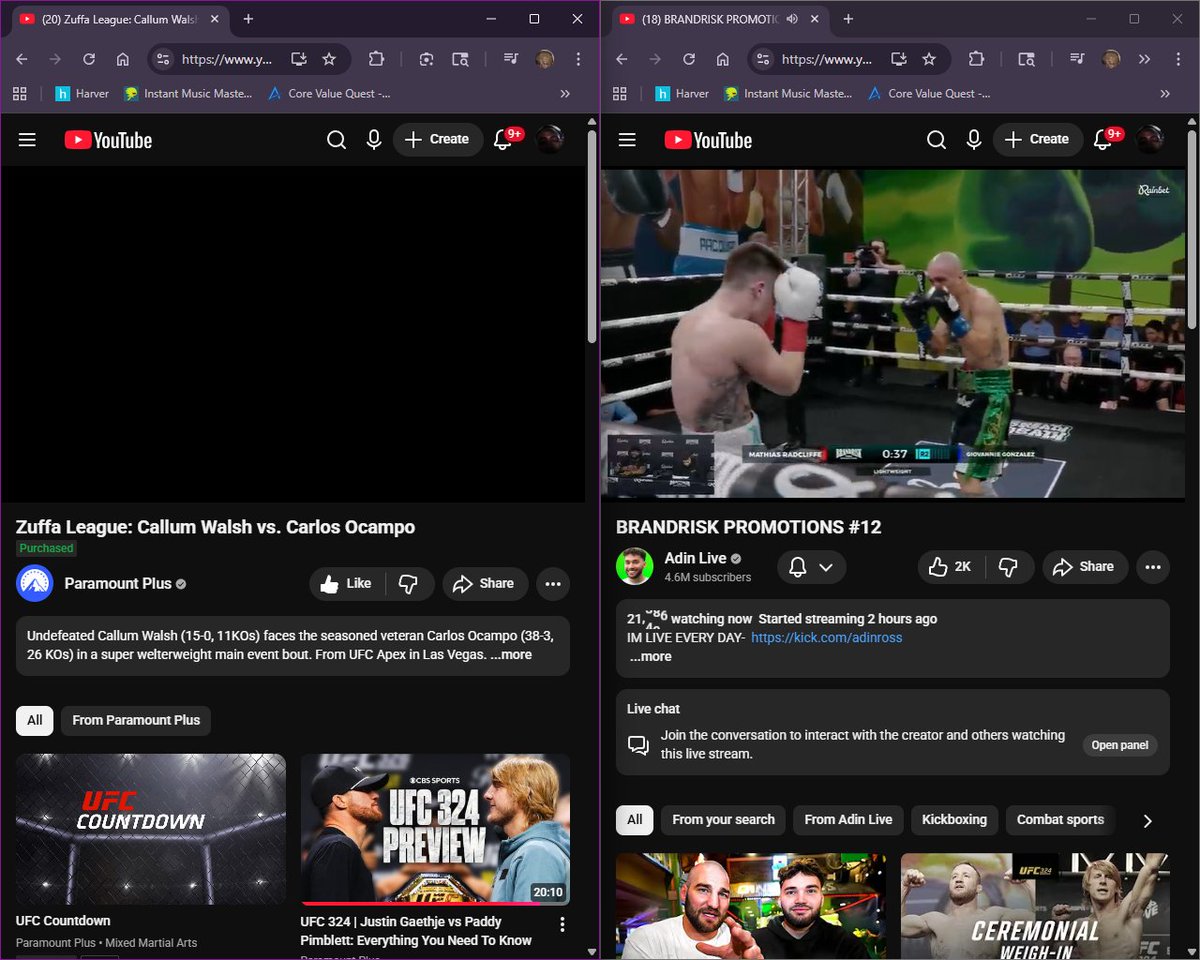Open more actions beside Share on the BRANDRISK stream

point(1153,567)
